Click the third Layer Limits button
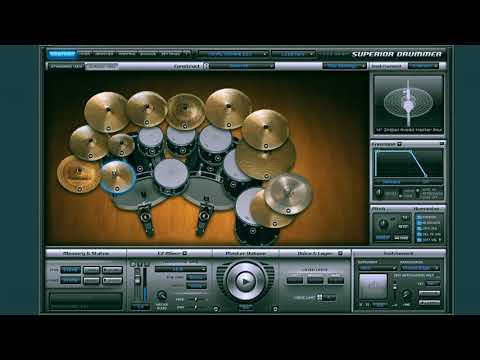 click(335, 280)
